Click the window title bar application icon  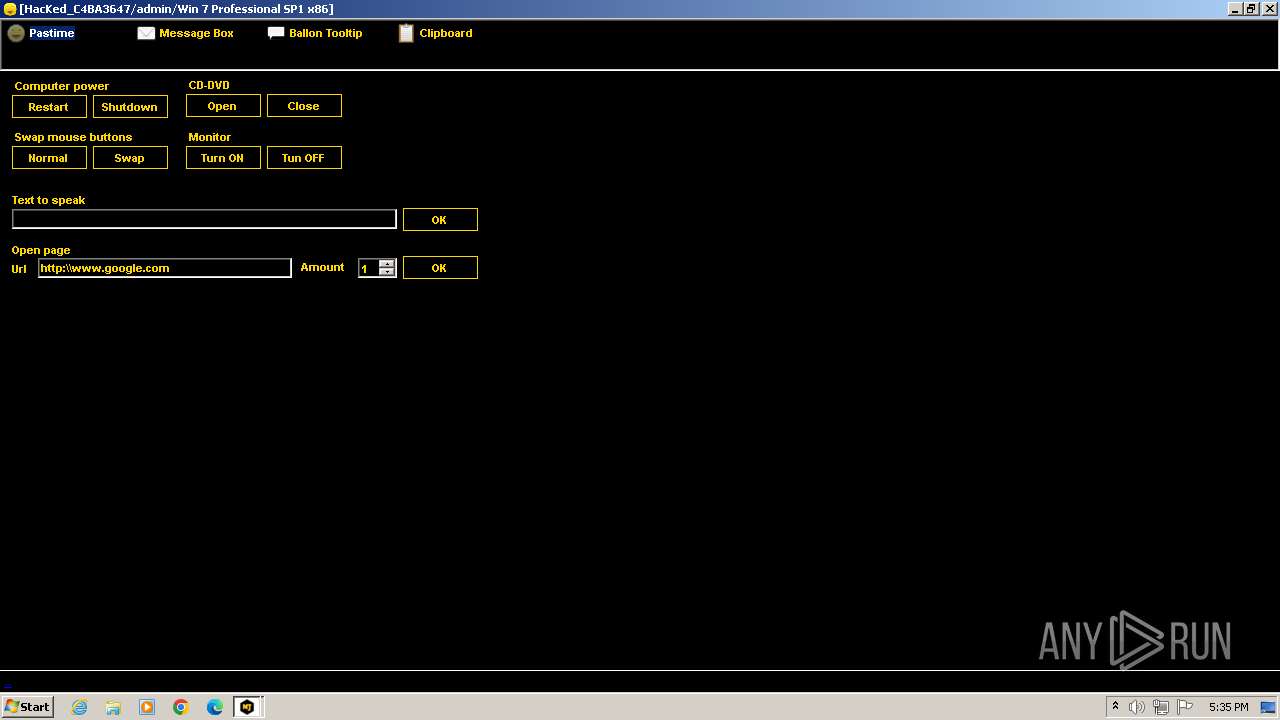click(x=9, y=8)
